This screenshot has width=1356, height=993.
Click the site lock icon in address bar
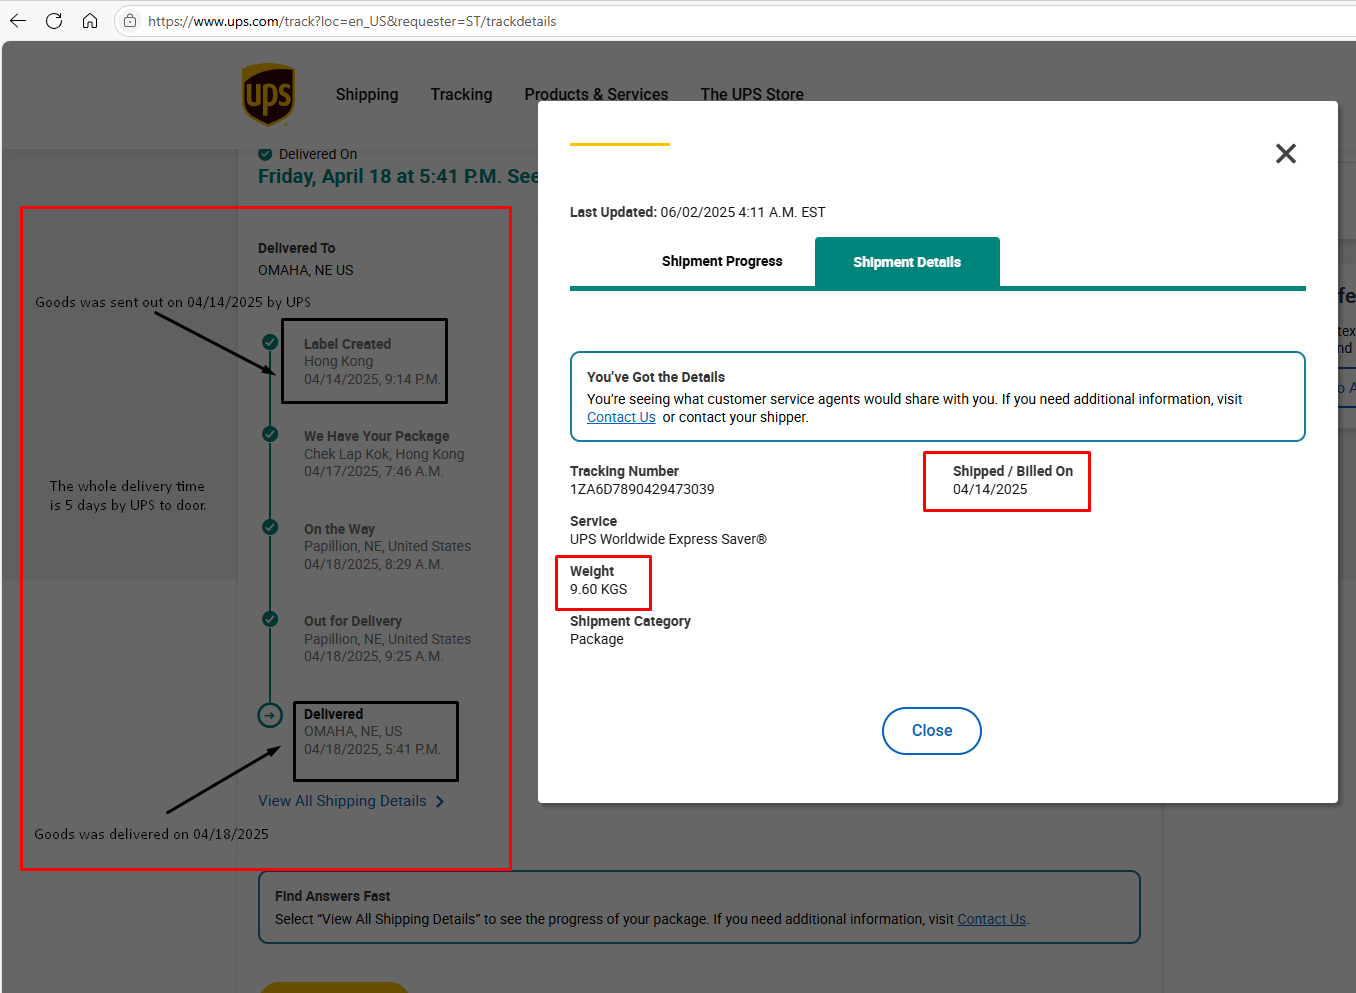(130, 21)
